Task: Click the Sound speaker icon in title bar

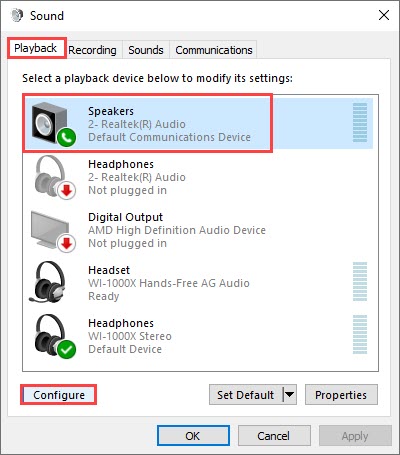Action: [17, 15]
